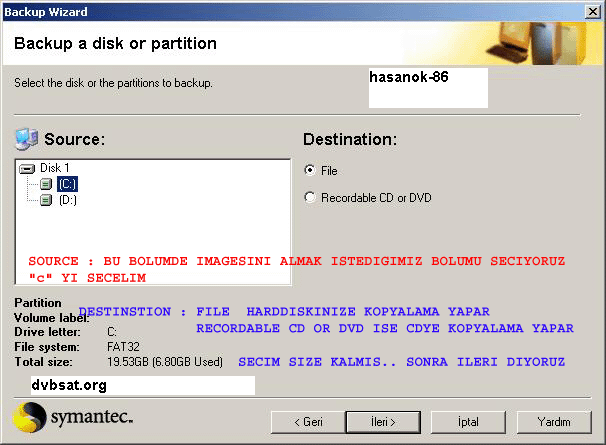Close the Backup Wizard window
Image resolution: width=606 pixels, height=445 pixels.
point(592,12)
